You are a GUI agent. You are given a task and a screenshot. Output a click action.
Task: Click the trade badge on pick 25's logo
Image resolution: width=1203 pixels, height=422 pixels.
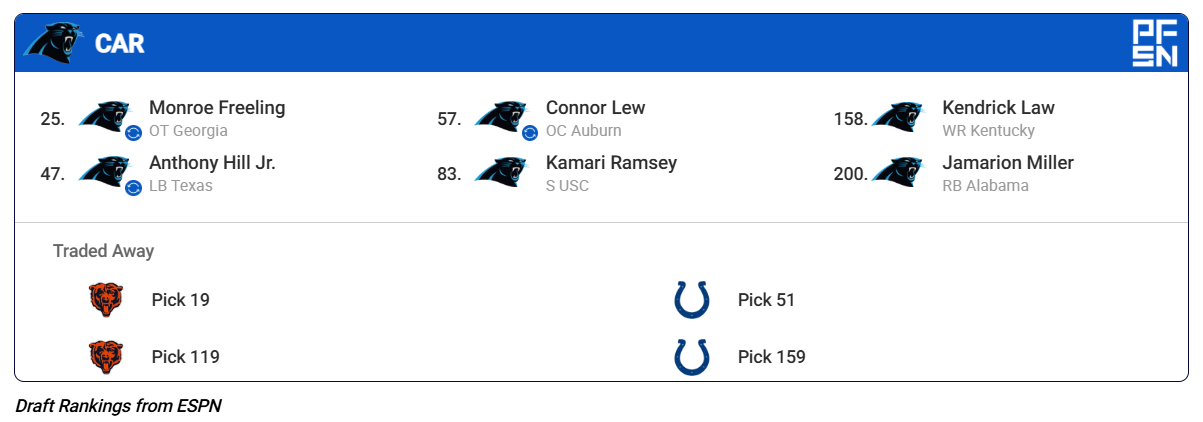[133, 132]
